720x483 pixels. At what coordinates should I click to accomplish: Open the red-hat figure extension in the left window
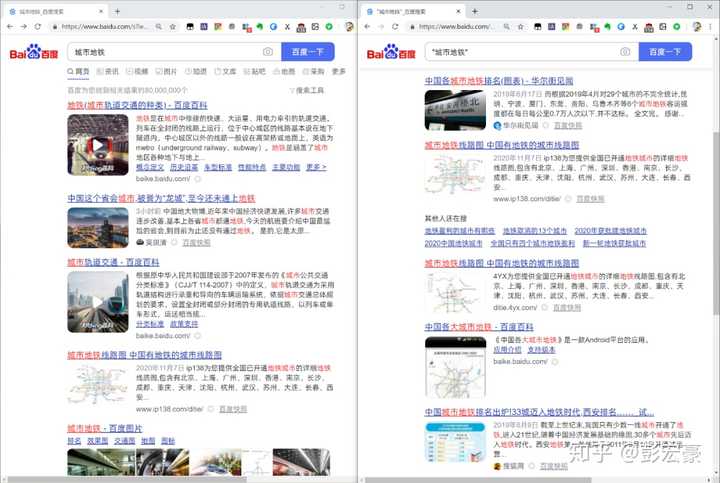pos(301,28)
